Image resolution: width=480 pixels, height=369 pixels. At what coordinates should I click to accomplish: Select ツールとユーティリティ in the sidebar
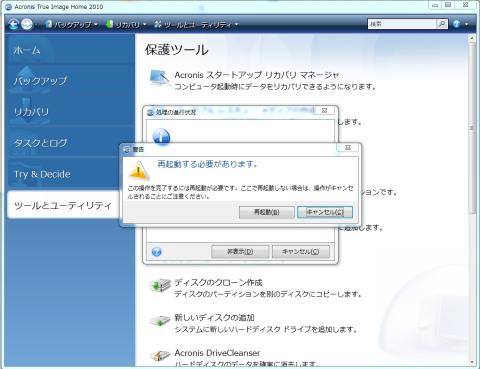[x=63, y=205]
